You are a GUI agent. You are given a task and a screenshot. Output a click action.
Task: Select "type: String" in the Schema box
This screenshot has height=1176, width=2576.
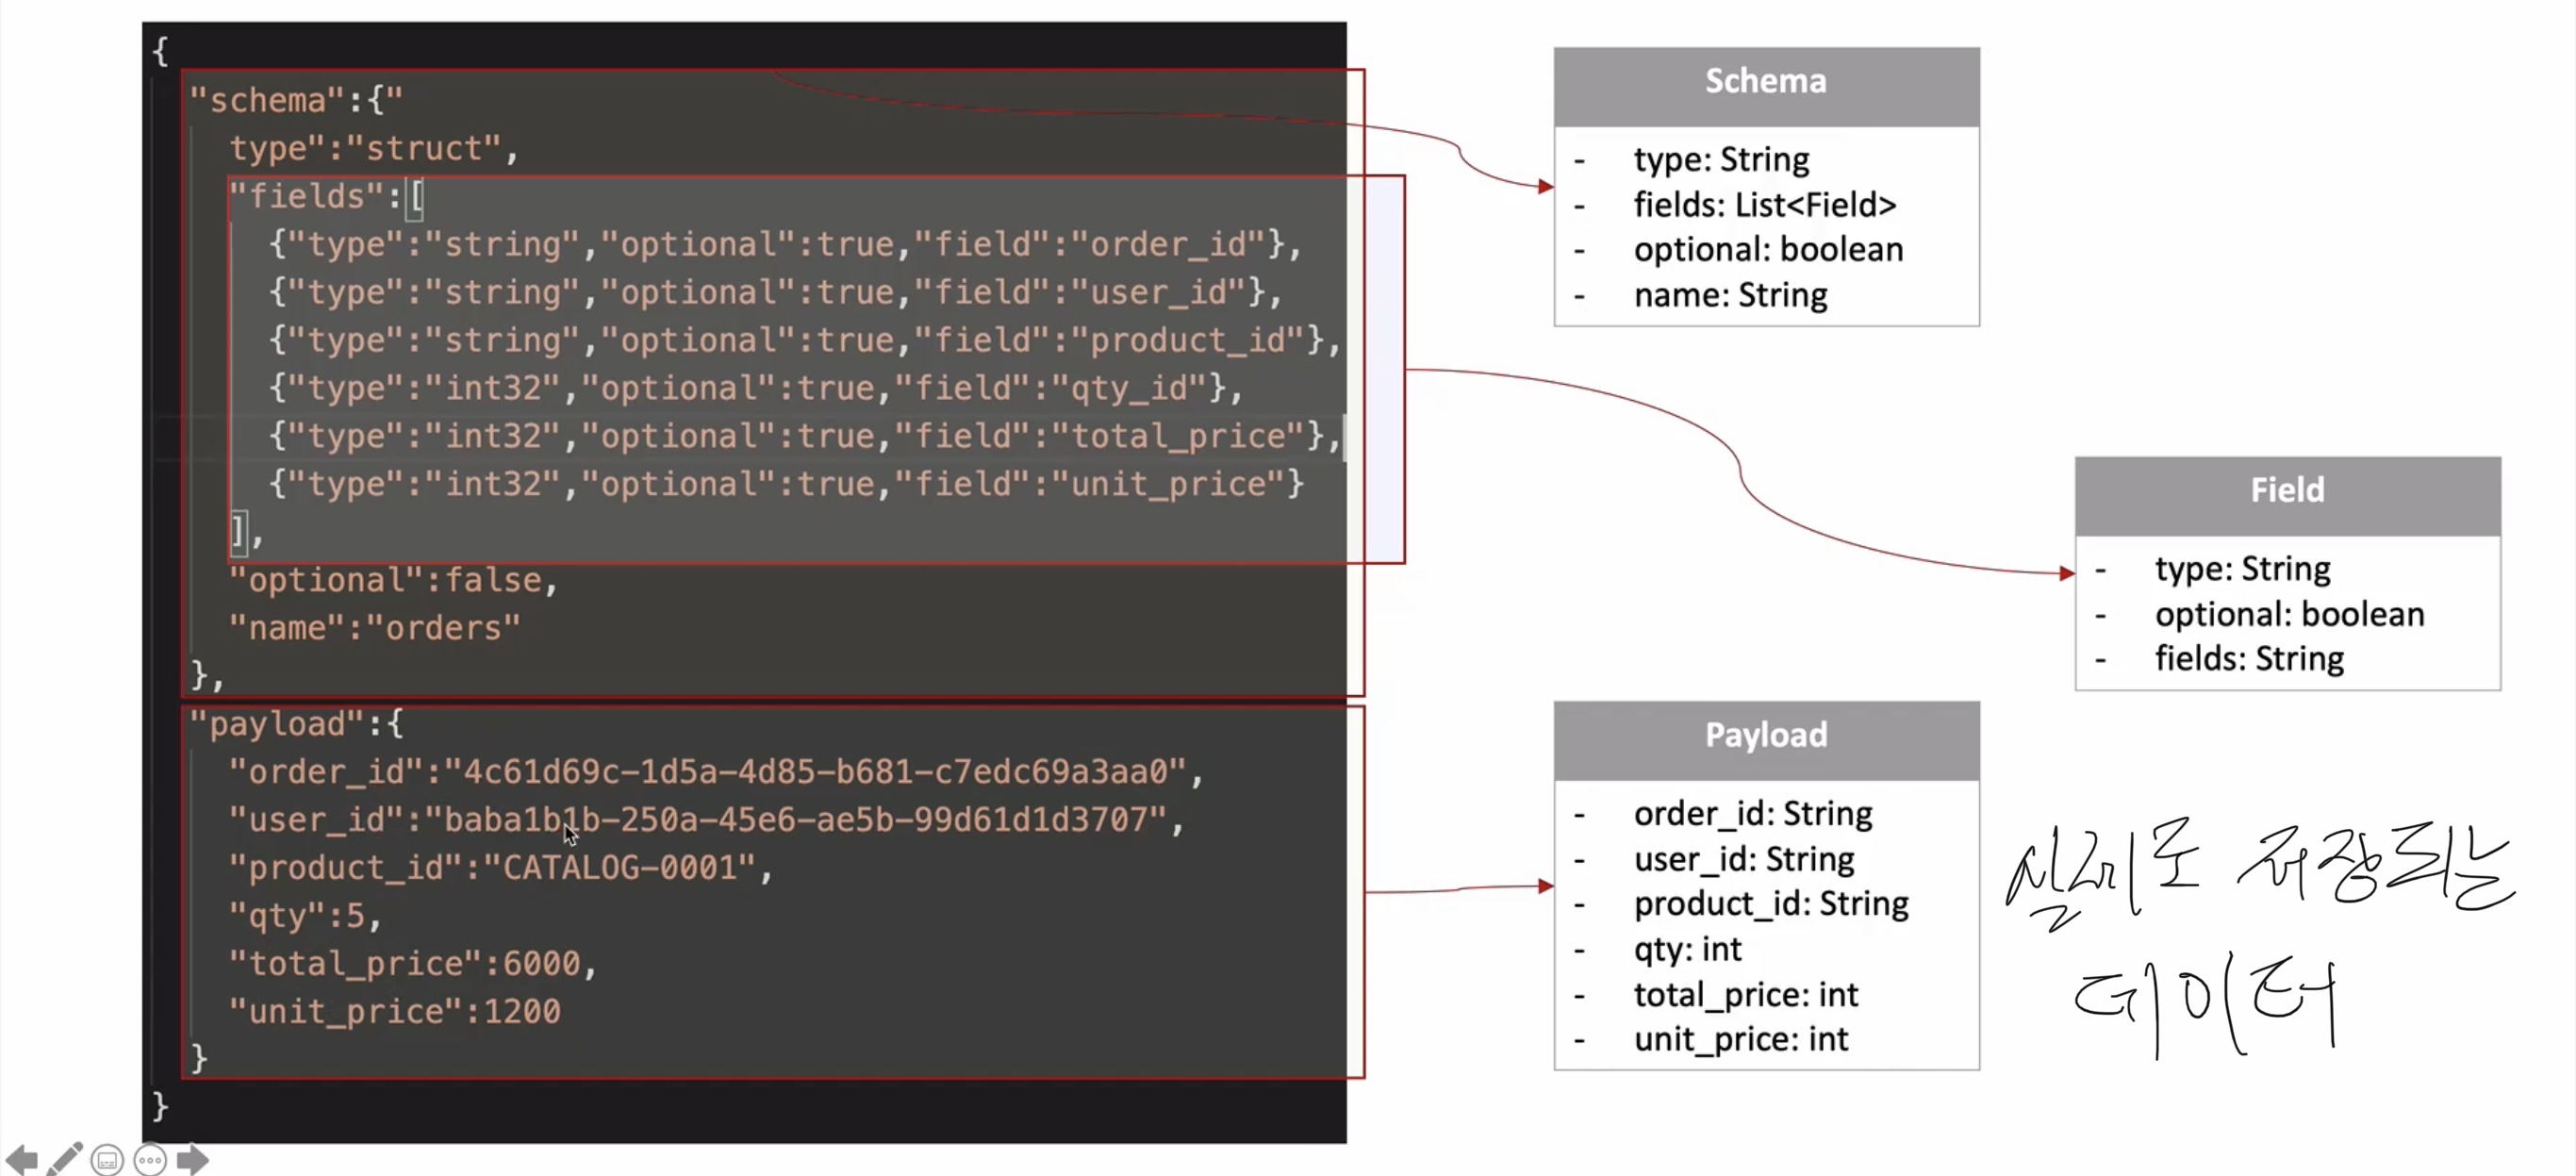pyautogui.click(x=1721, y=160)
